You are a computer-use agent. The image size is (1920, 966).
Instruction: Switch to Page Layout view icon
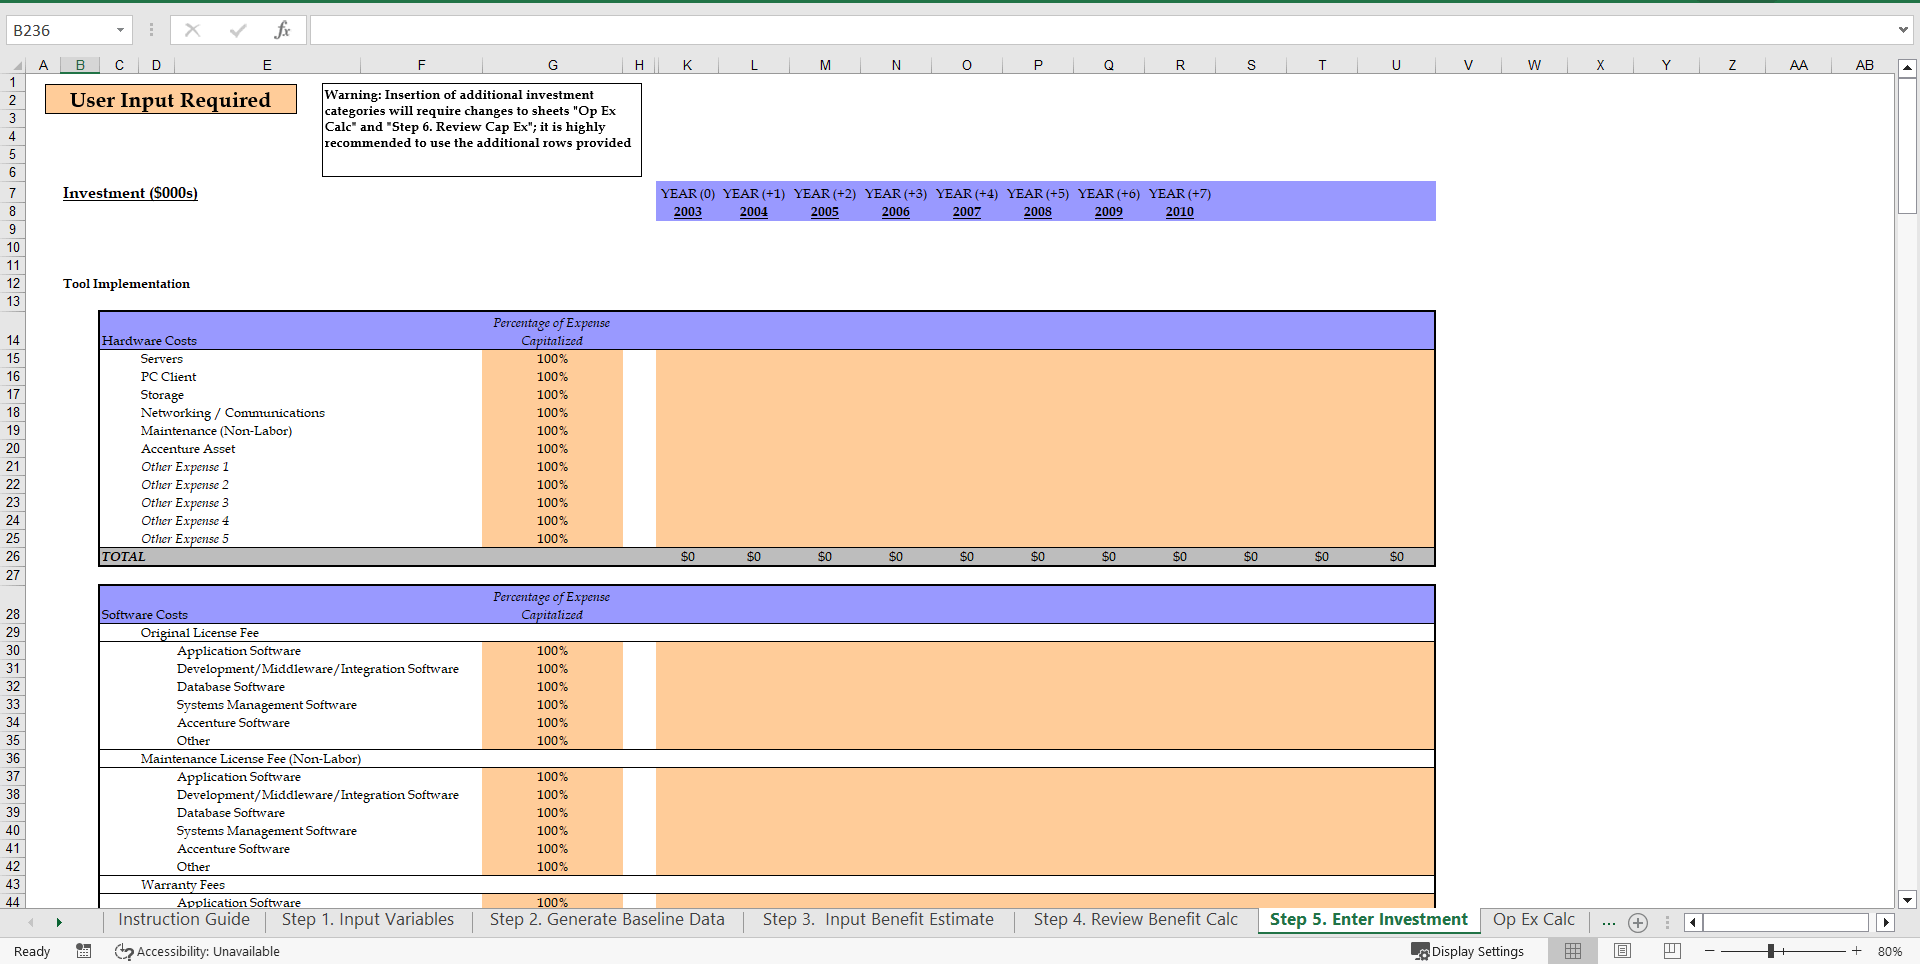coord(1621,951)
